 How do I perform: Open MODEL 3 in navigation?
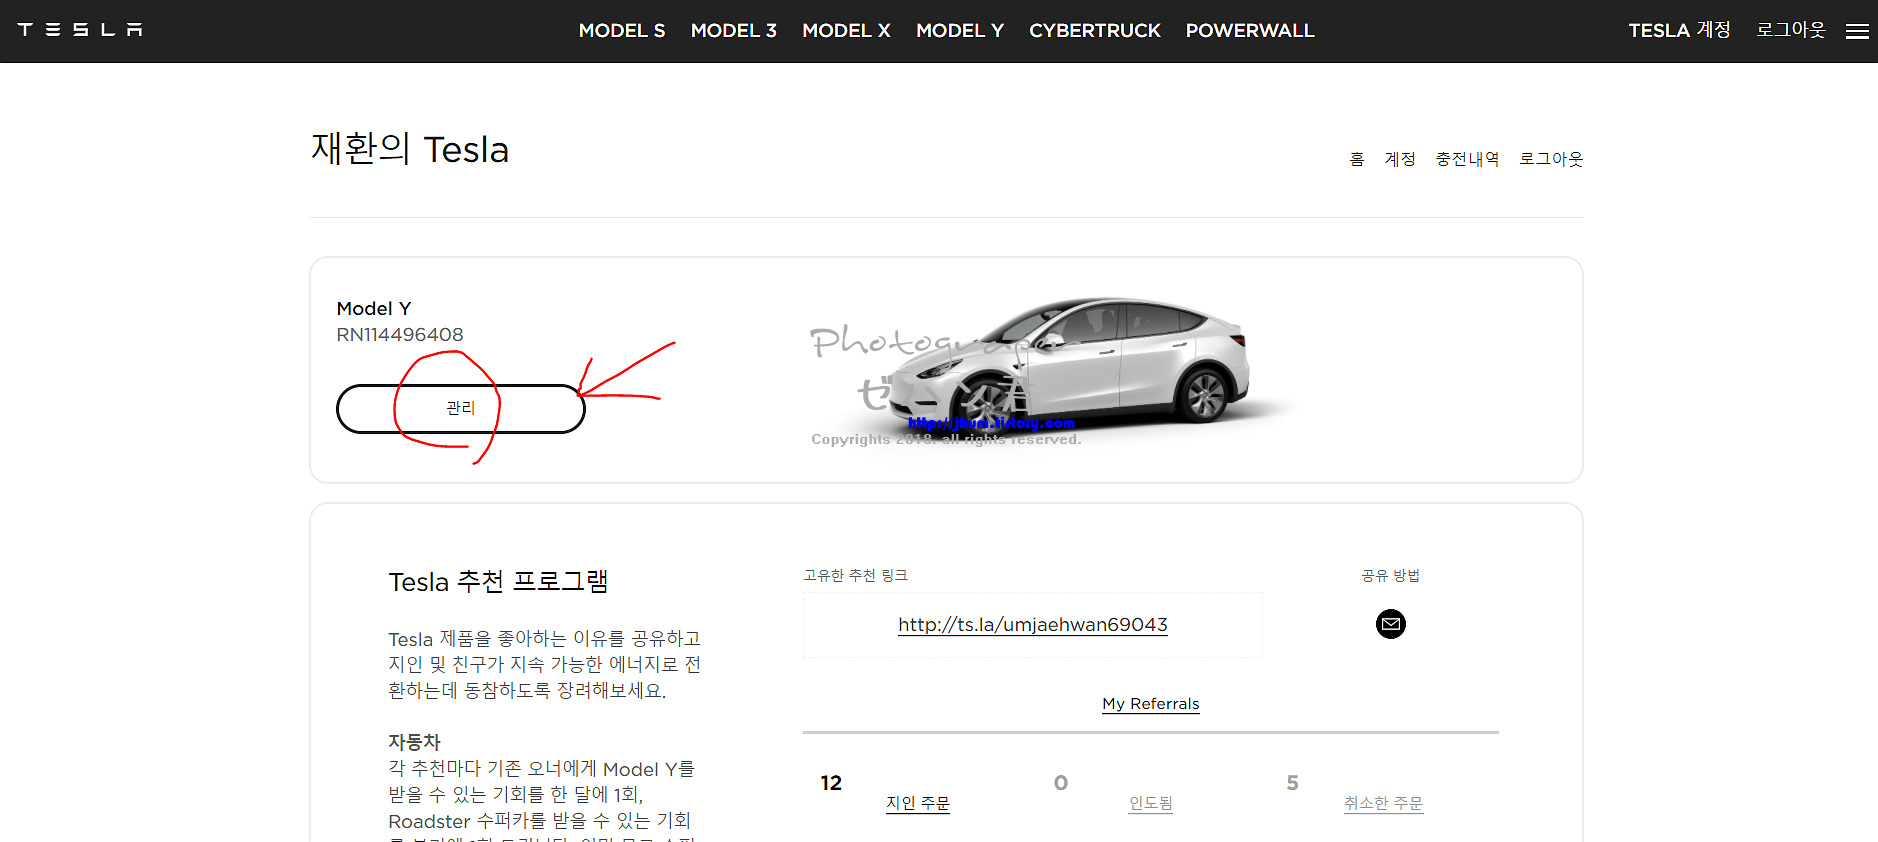[x=733, y=31]
